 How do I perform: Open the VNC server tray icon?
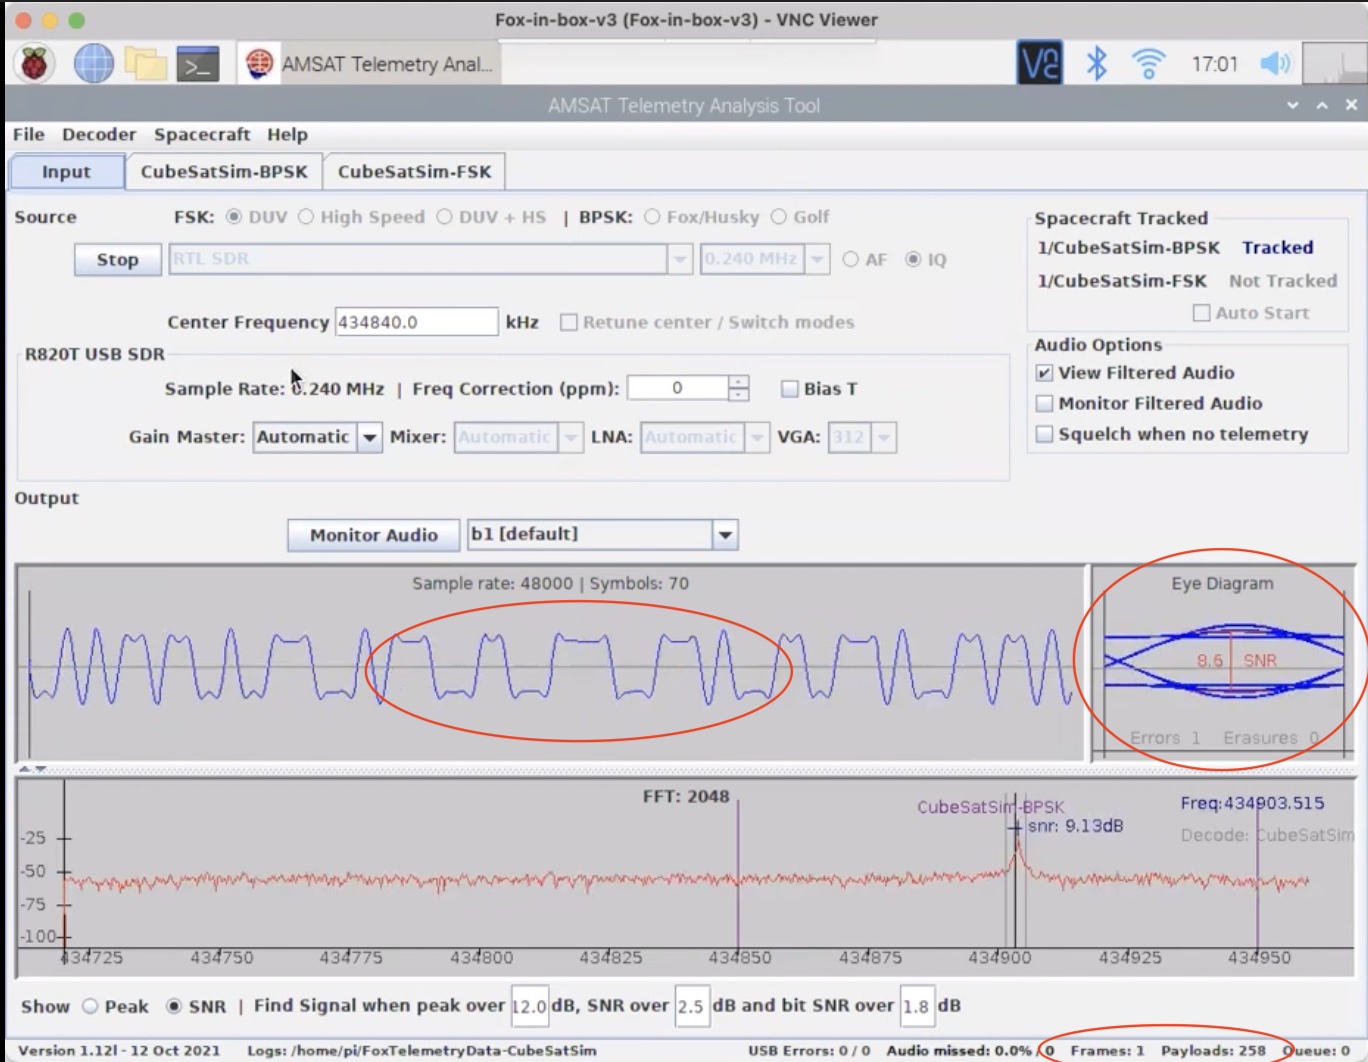pos(1040,63)
